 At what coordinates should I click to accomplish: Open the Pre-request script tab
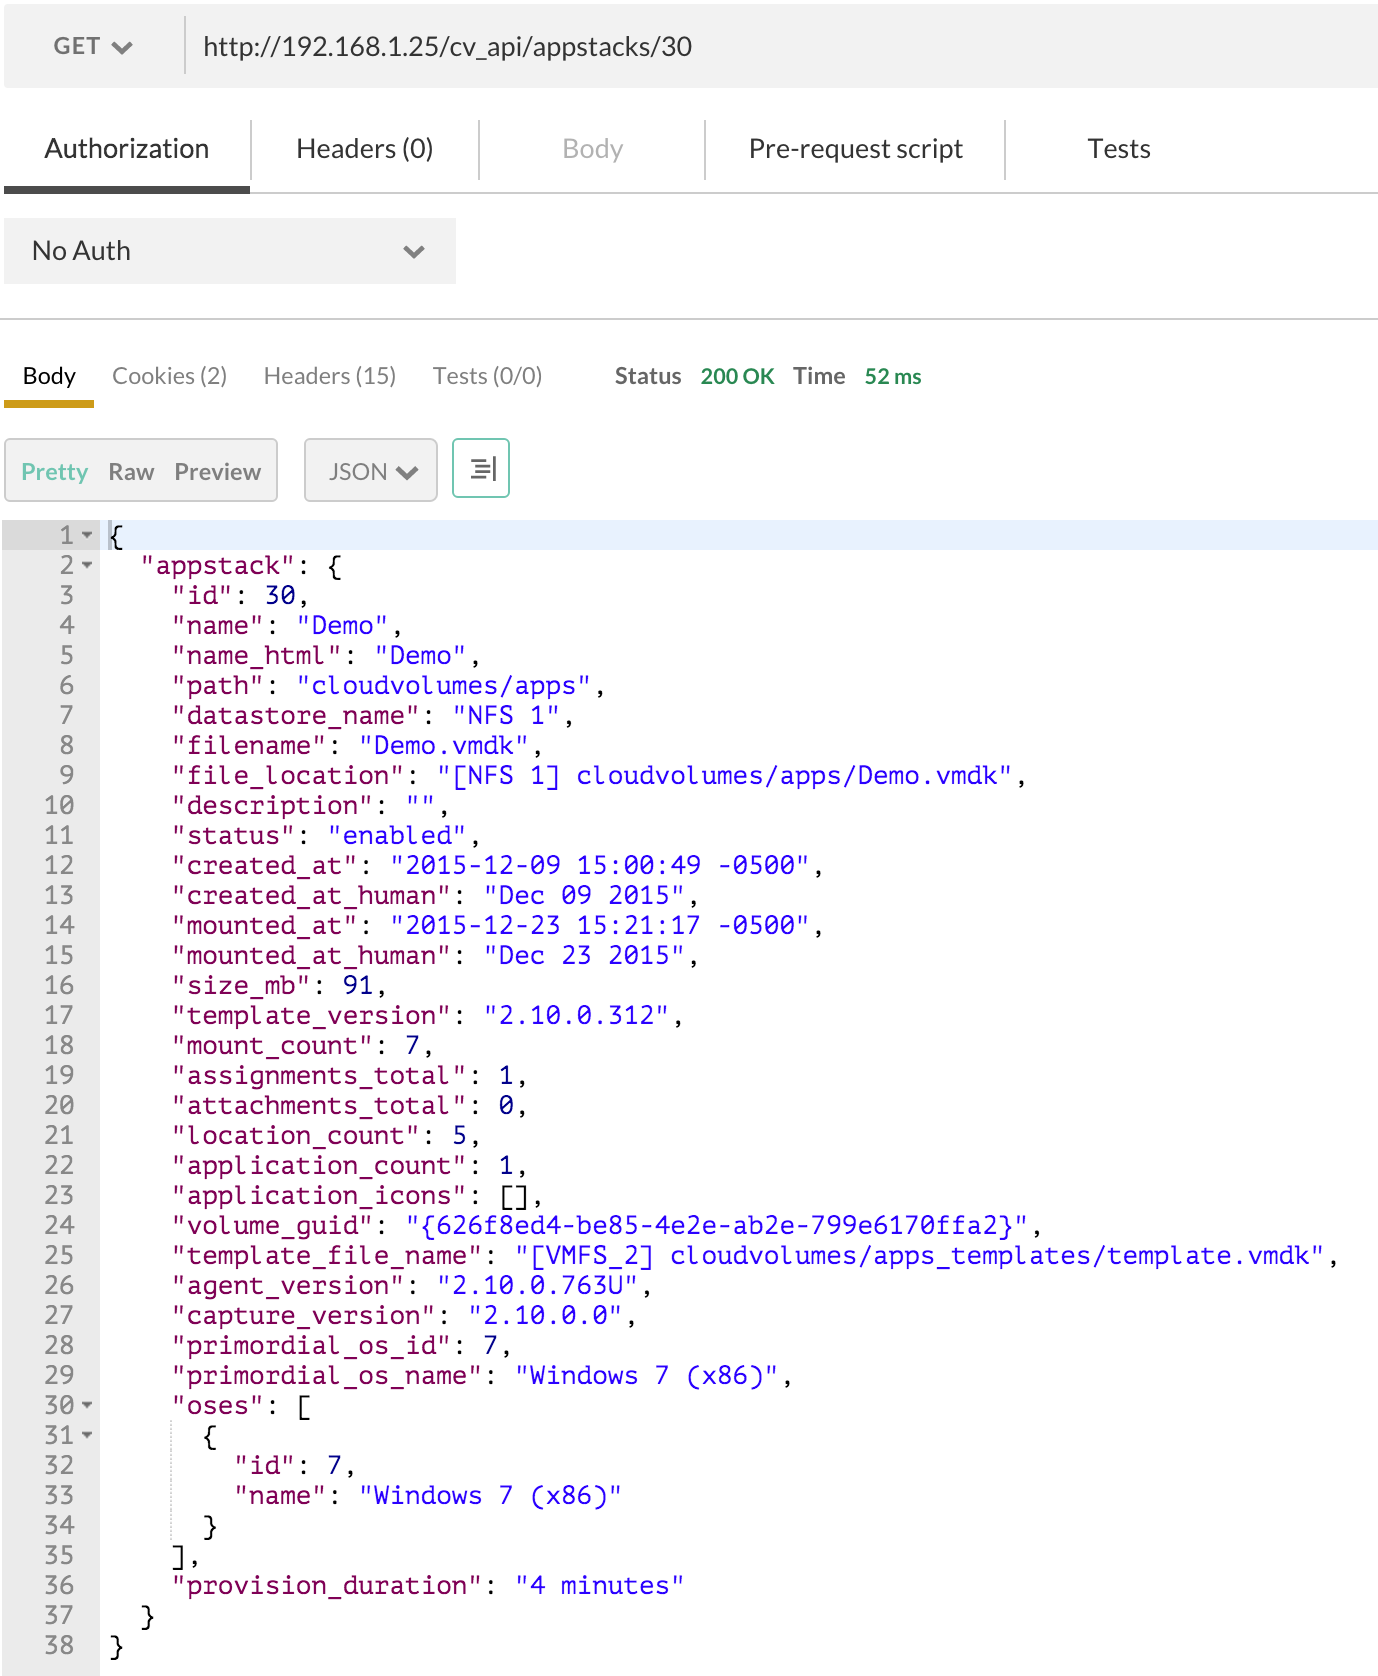click(x=855, y=149)
